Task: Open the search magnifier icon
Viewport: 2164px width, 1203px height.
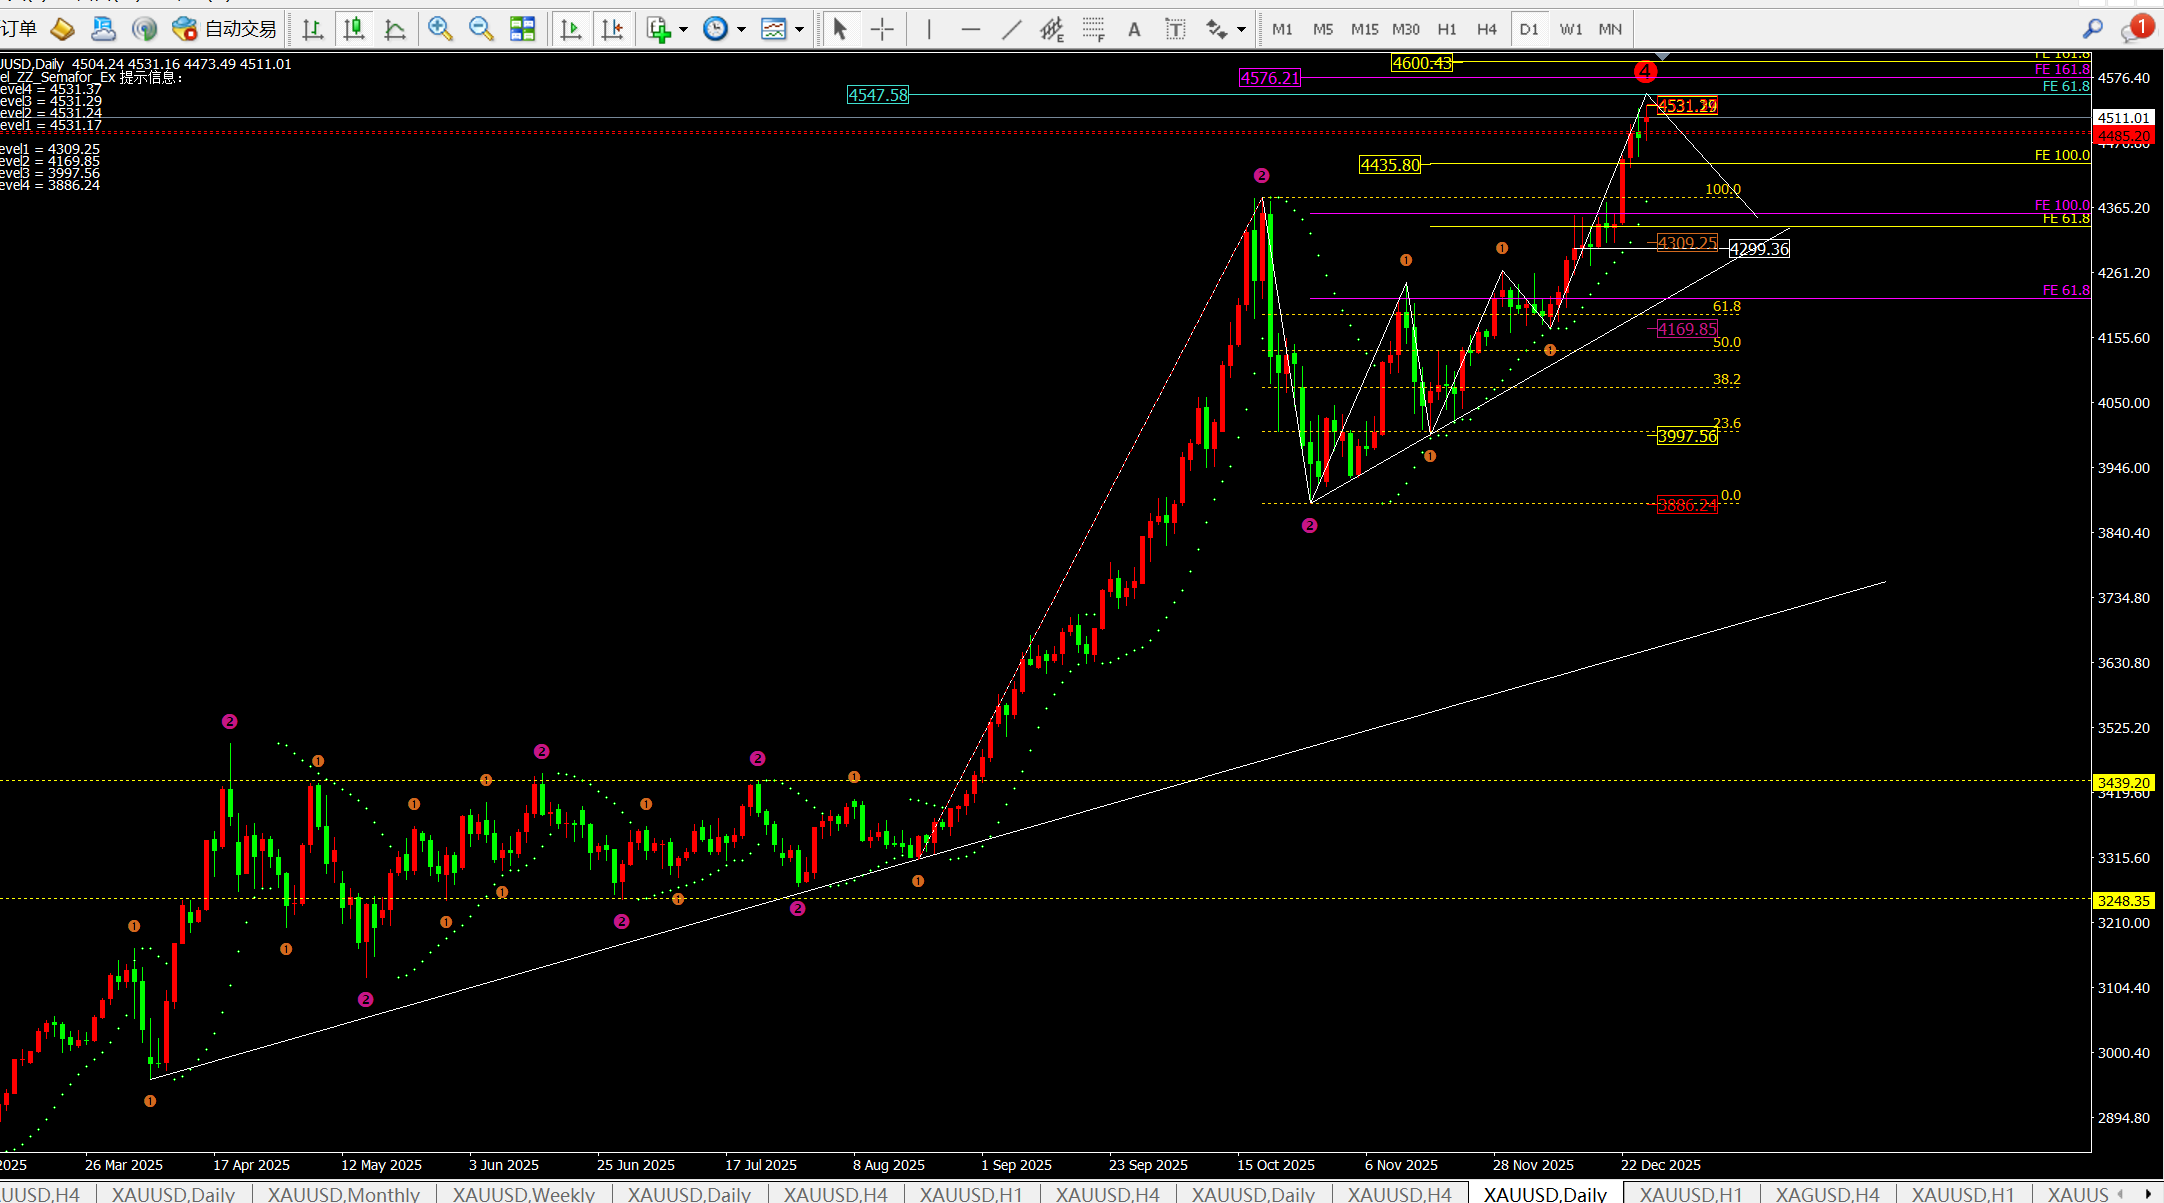Action: (2092, 29)
